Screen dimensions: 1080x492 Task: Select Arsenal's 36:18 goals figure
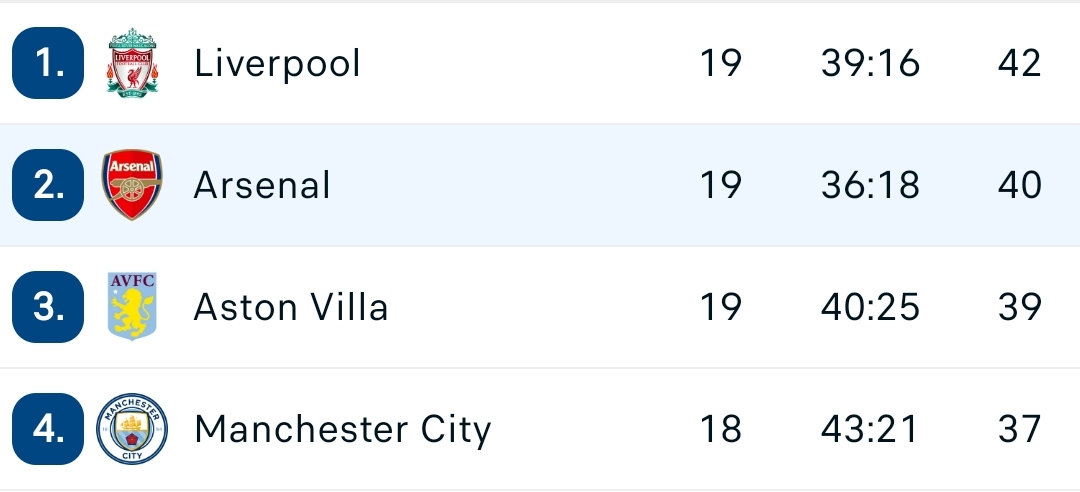[x=871, y=185]
